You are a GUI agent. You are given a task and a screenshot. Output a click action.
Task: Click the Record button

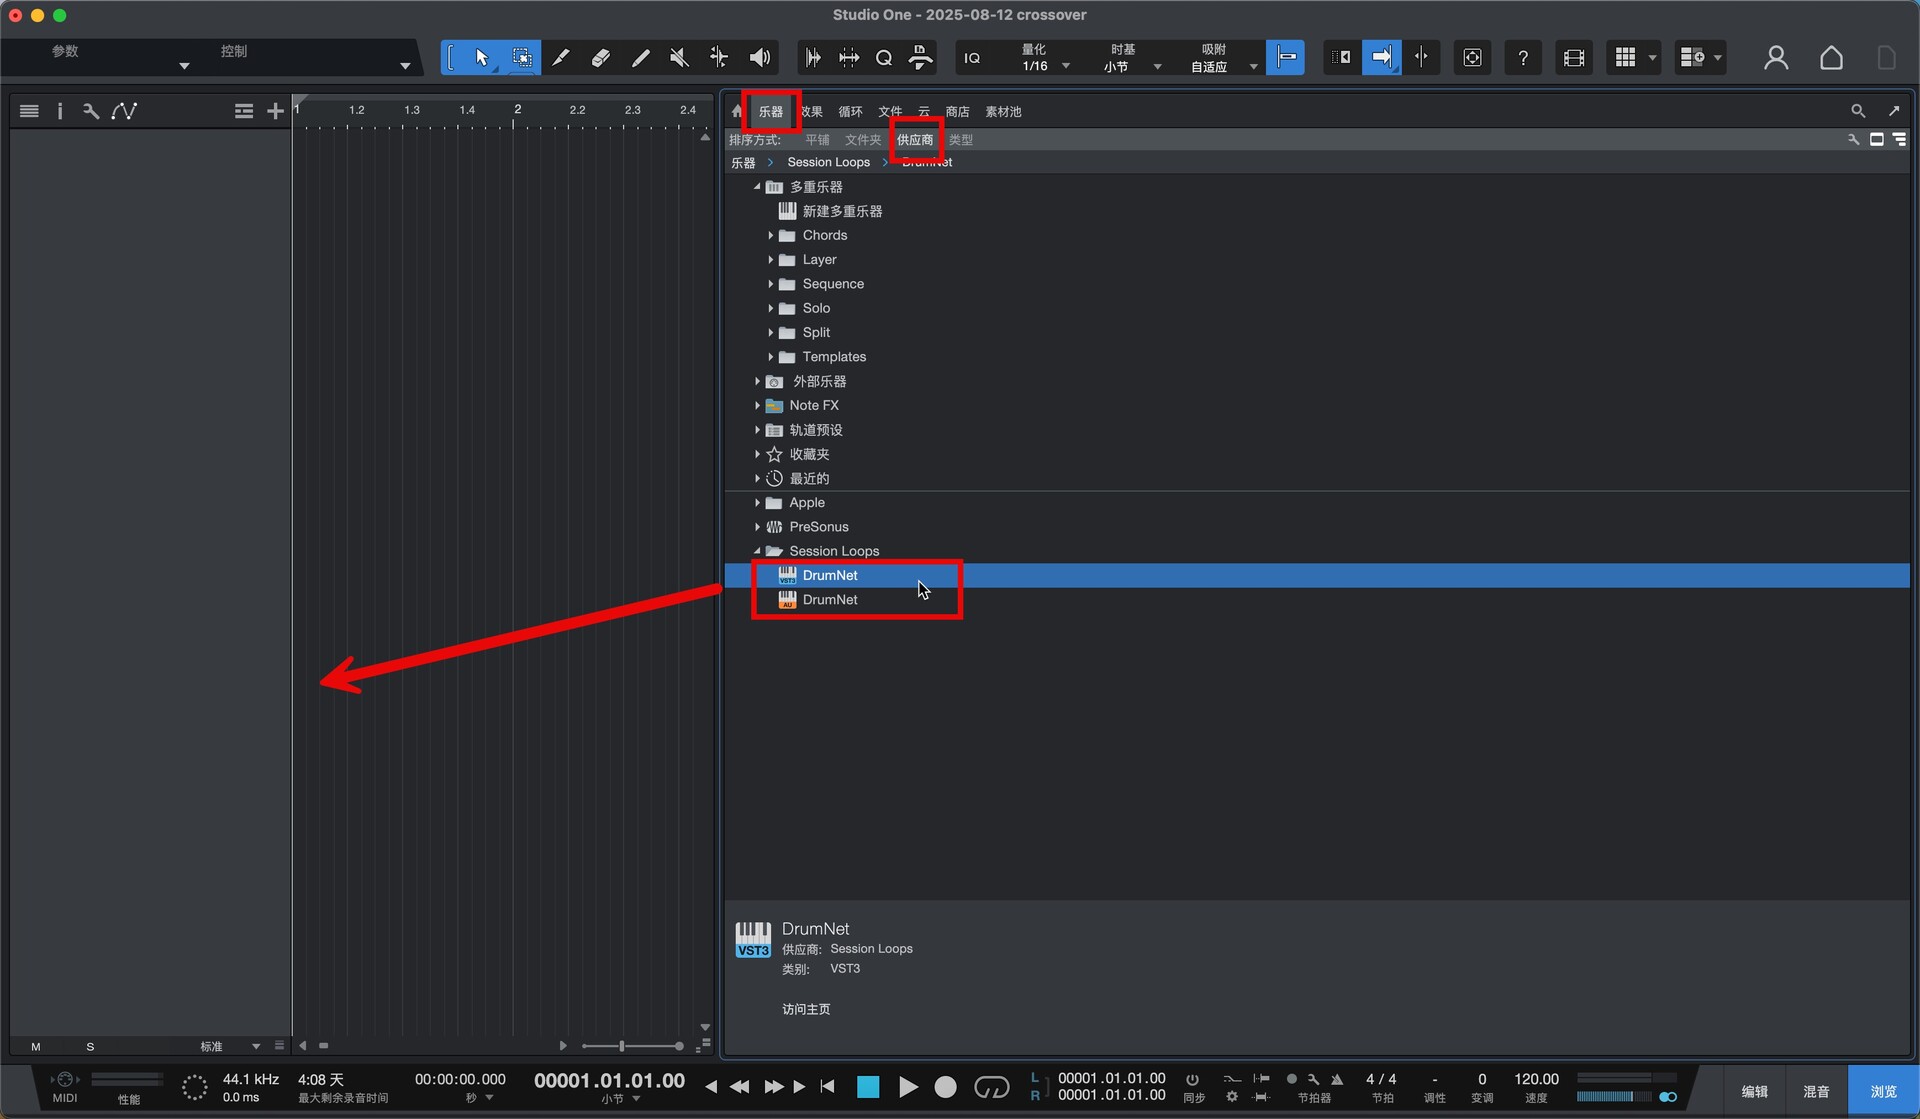[x=945, y=1087]
